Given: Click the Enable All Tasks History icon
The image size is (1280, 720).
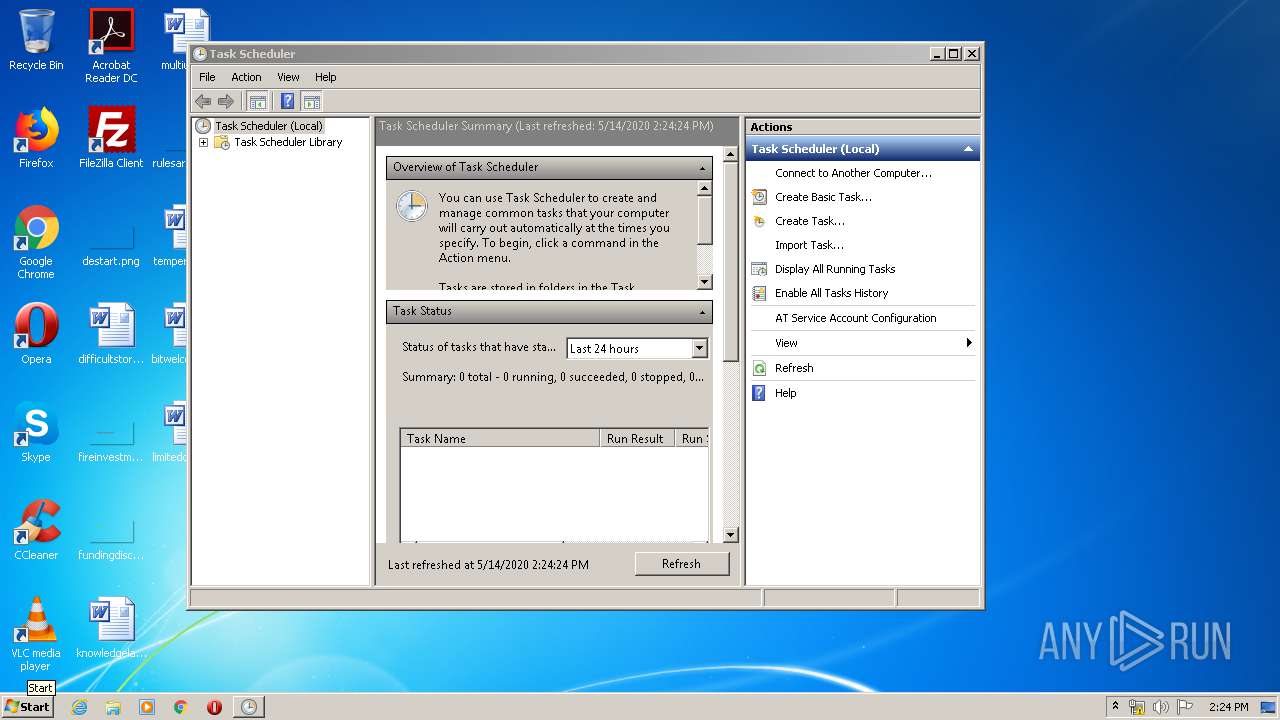Looking at the screenshot, I should point(760,293).
